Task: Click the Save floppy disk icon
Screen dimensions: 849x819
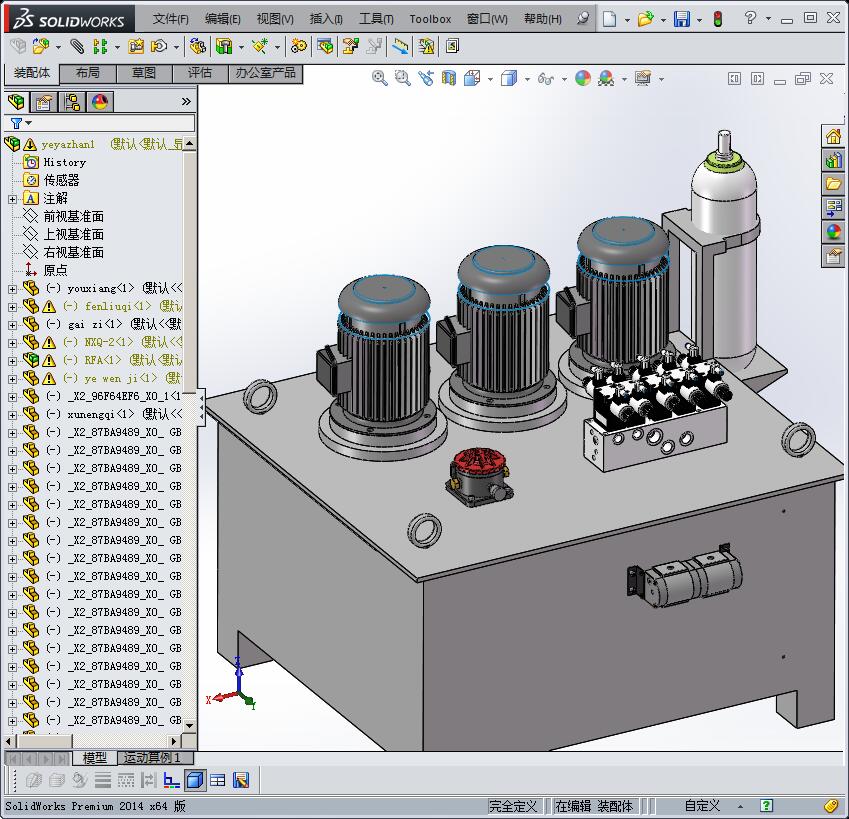Action: [x=682, y=19]
